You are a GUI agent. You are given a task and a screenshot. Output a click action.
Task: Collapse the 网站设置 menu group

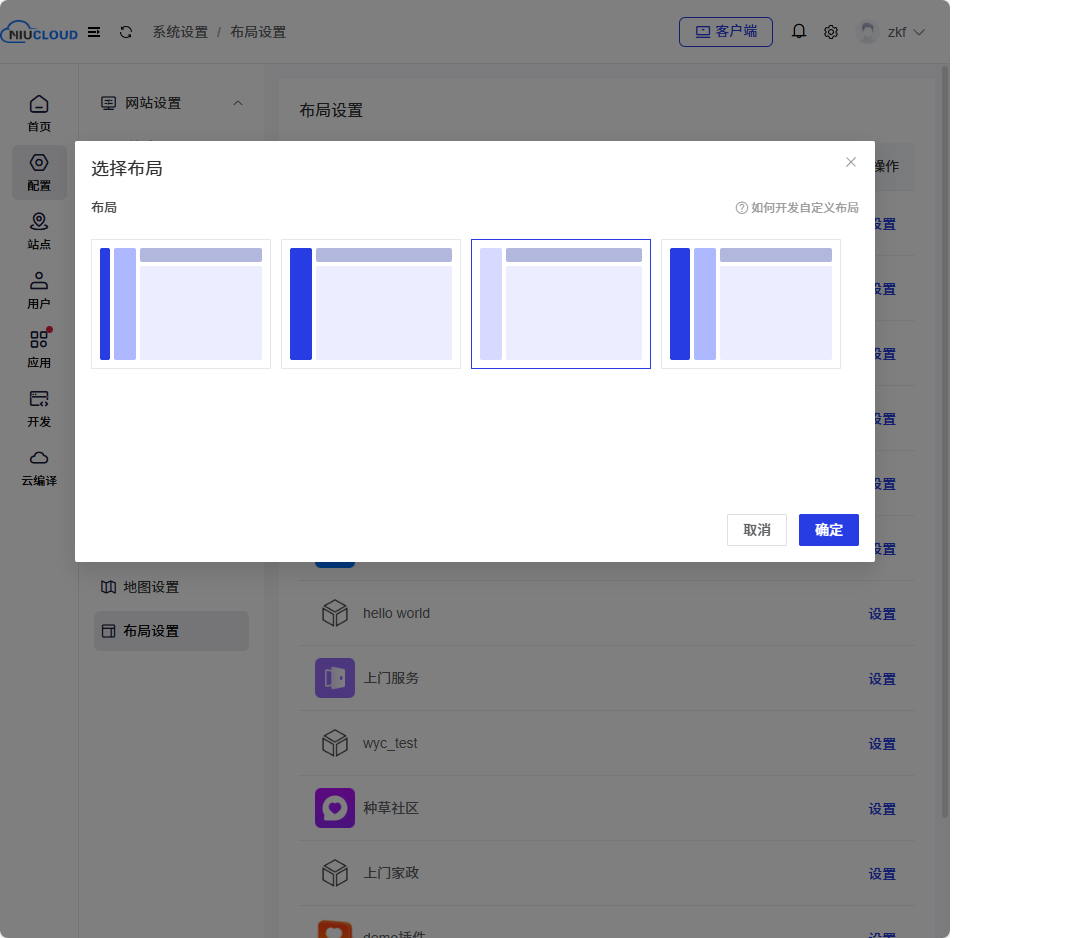coord(238,103)
